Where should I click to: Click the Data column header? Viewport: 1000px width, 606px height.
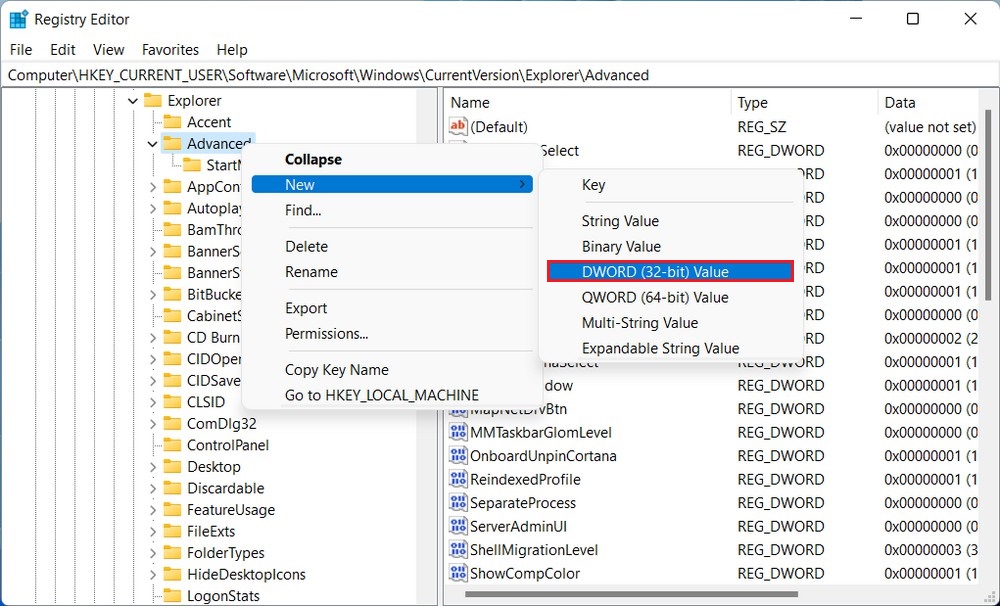click(x=928, y=103)
